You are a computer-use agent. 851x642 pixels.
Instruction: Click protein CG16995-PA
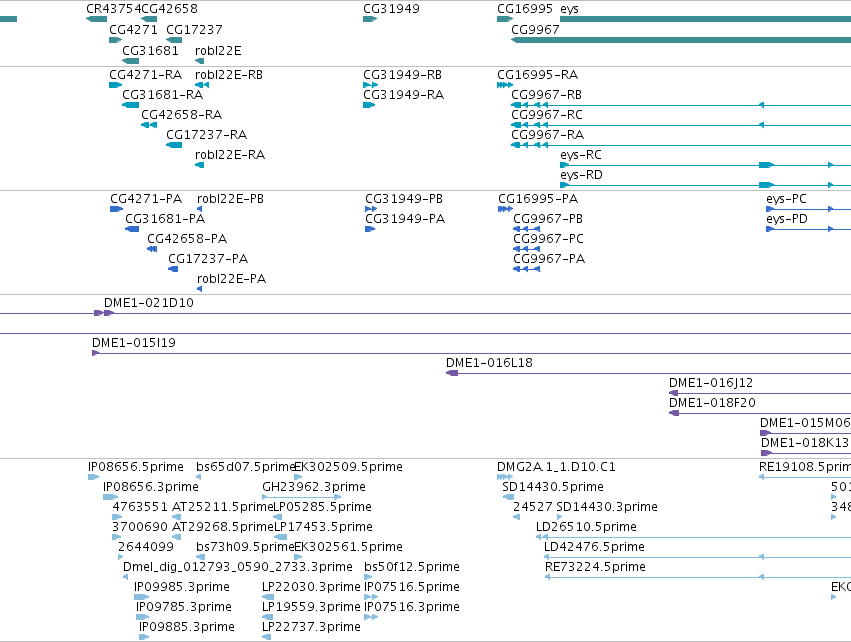click(538, 199)
